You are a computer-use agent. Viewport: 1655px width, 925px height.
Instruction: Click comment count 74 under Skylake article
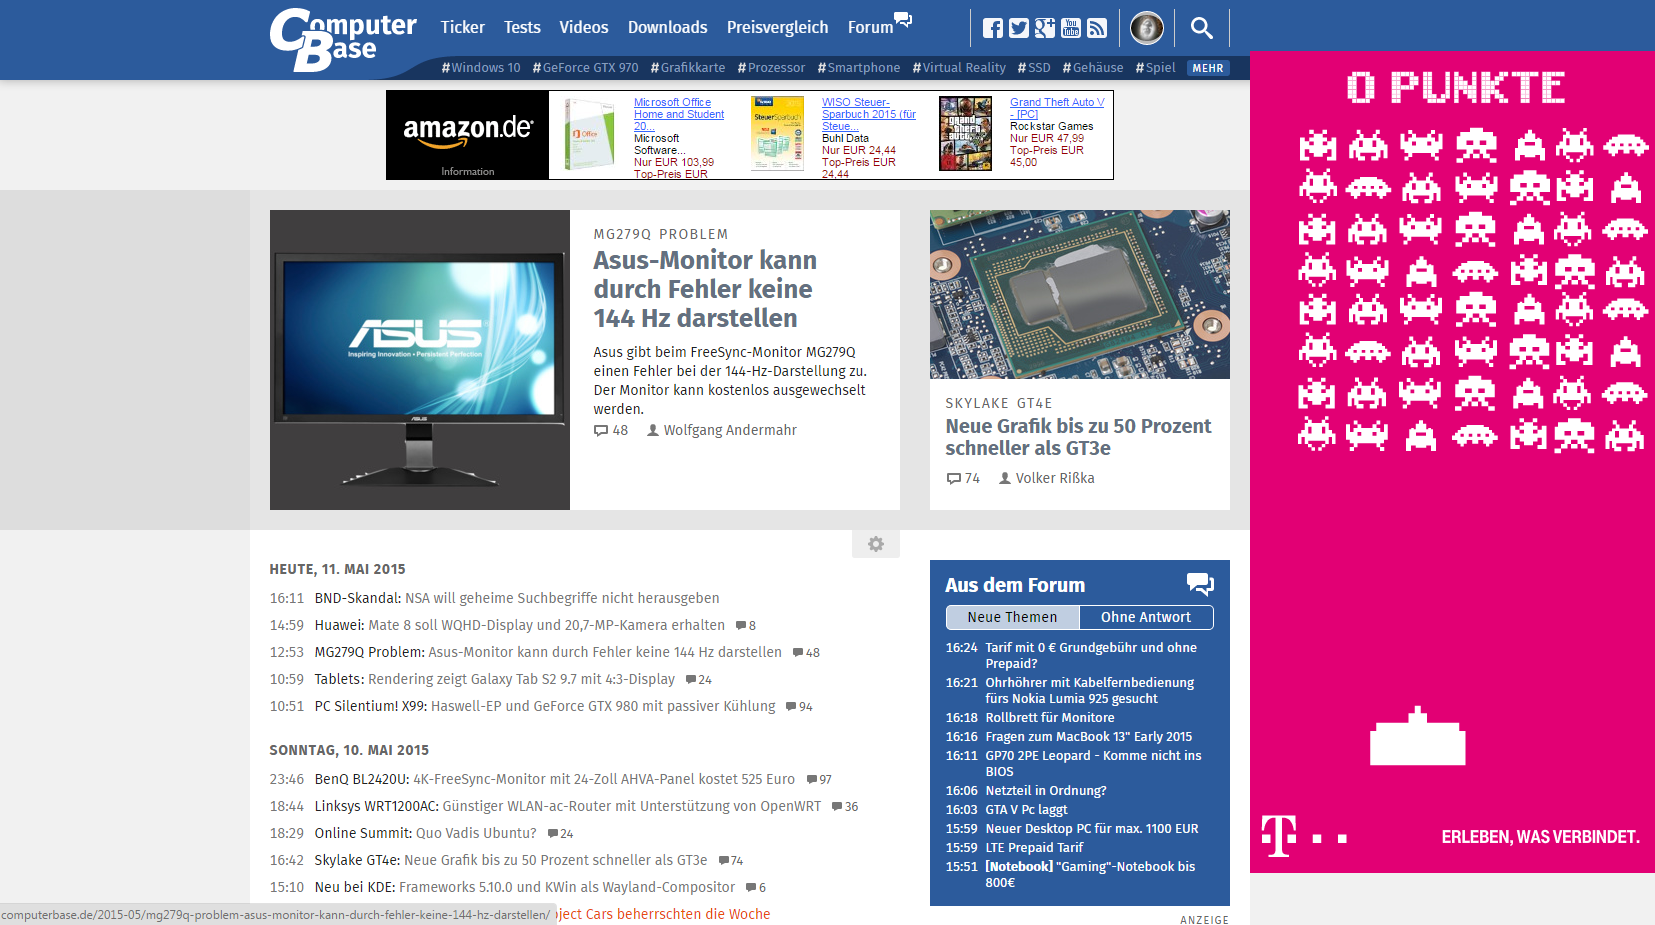[x=963, y=478]
